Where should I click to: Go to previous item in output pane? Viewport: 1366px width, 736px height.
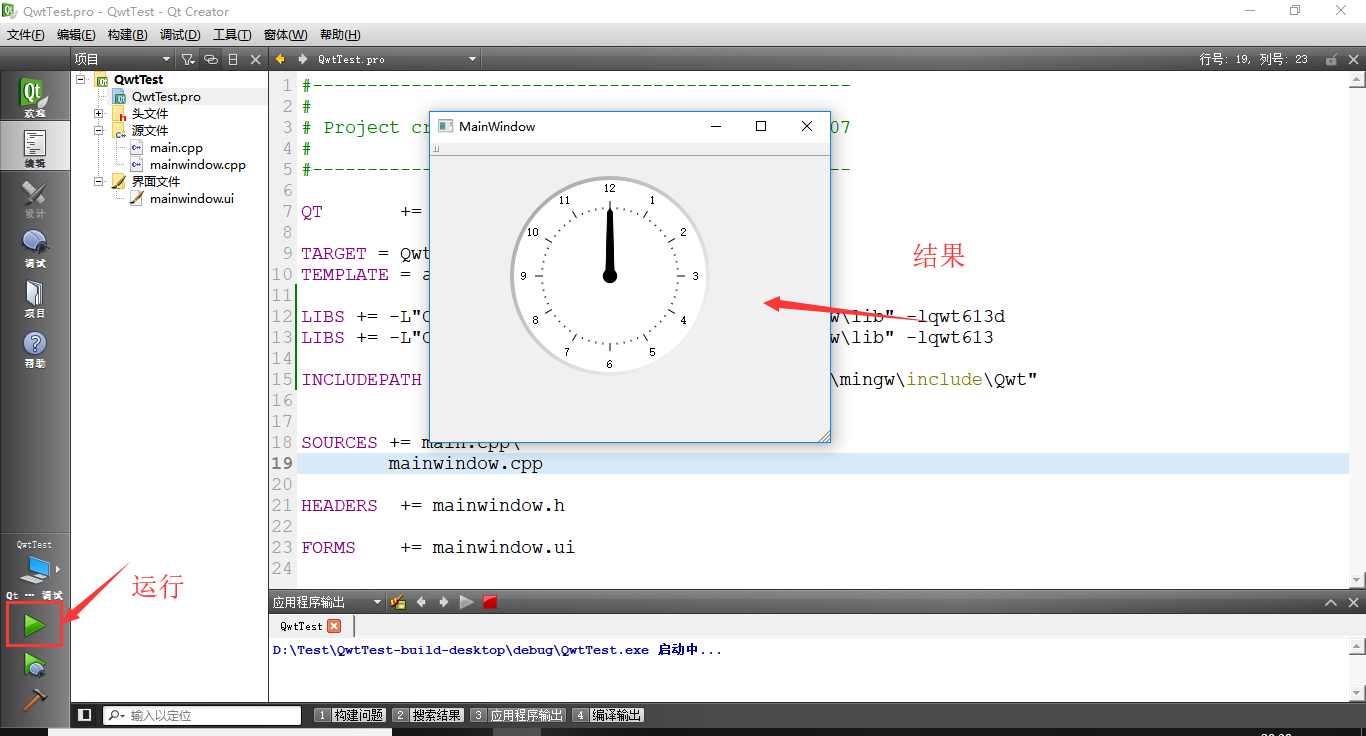421,602
